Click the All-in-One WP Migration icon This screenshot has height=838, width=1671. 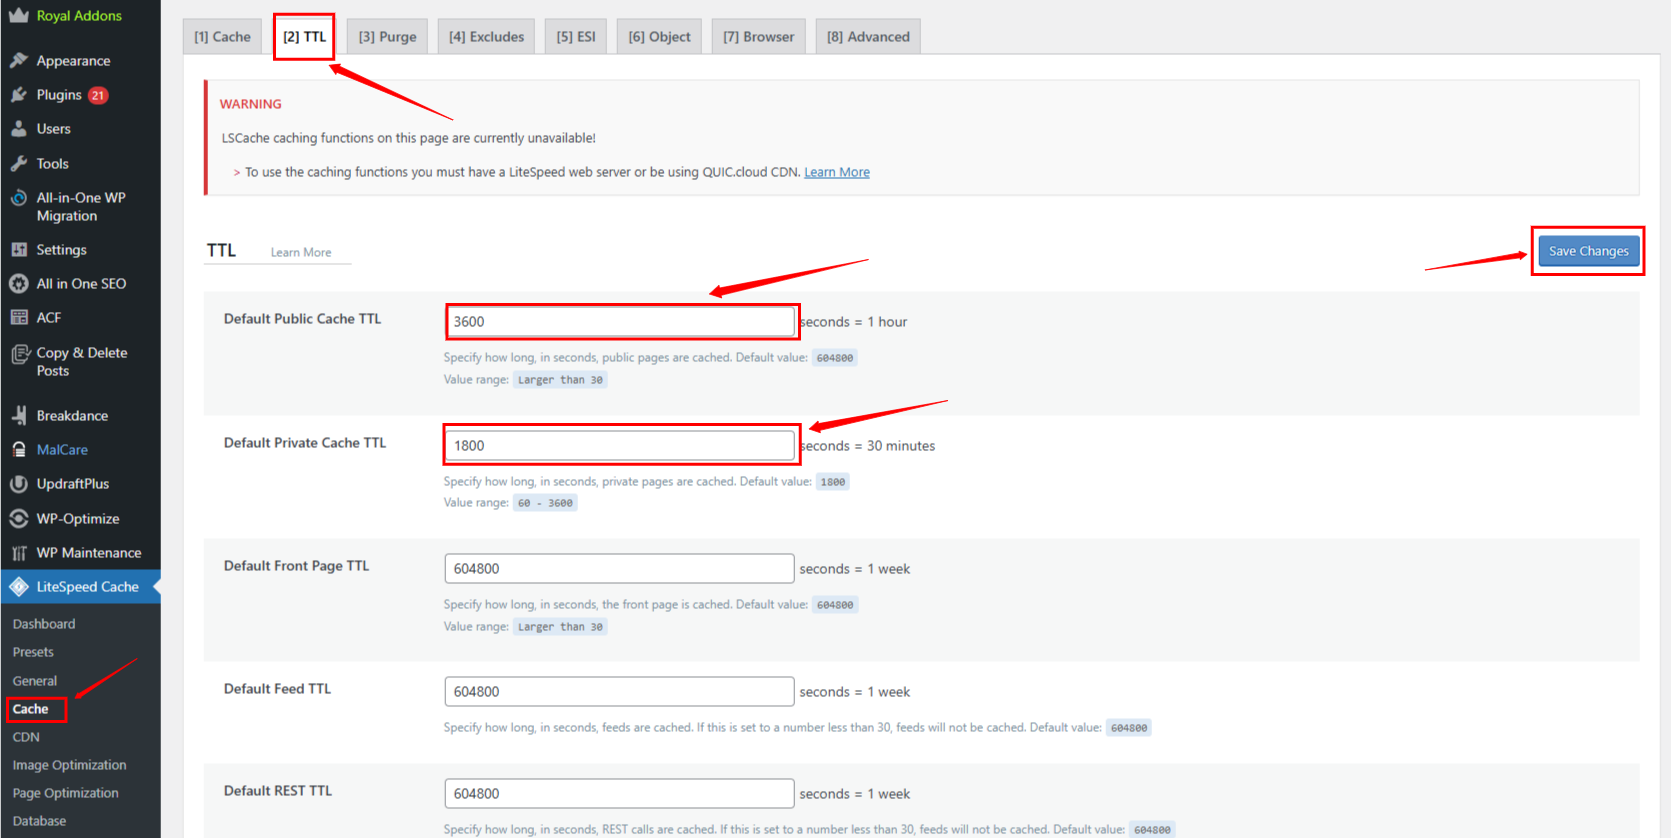click(x=18, y=198)
